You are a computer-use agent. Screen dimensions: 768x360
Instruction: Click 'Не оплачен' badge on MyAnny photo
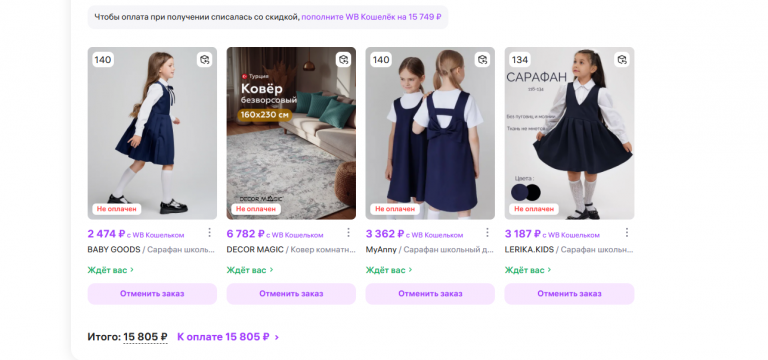point(395,209)
